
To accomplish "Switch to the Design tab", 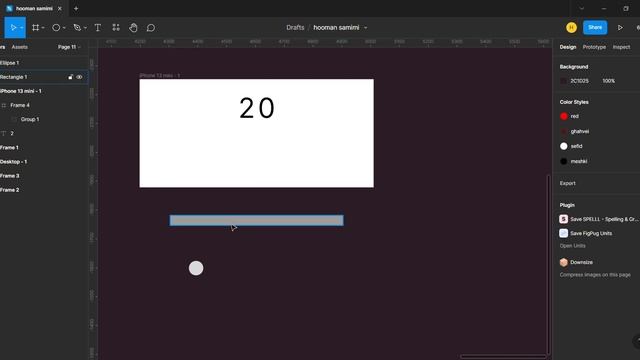I will 568,47.
